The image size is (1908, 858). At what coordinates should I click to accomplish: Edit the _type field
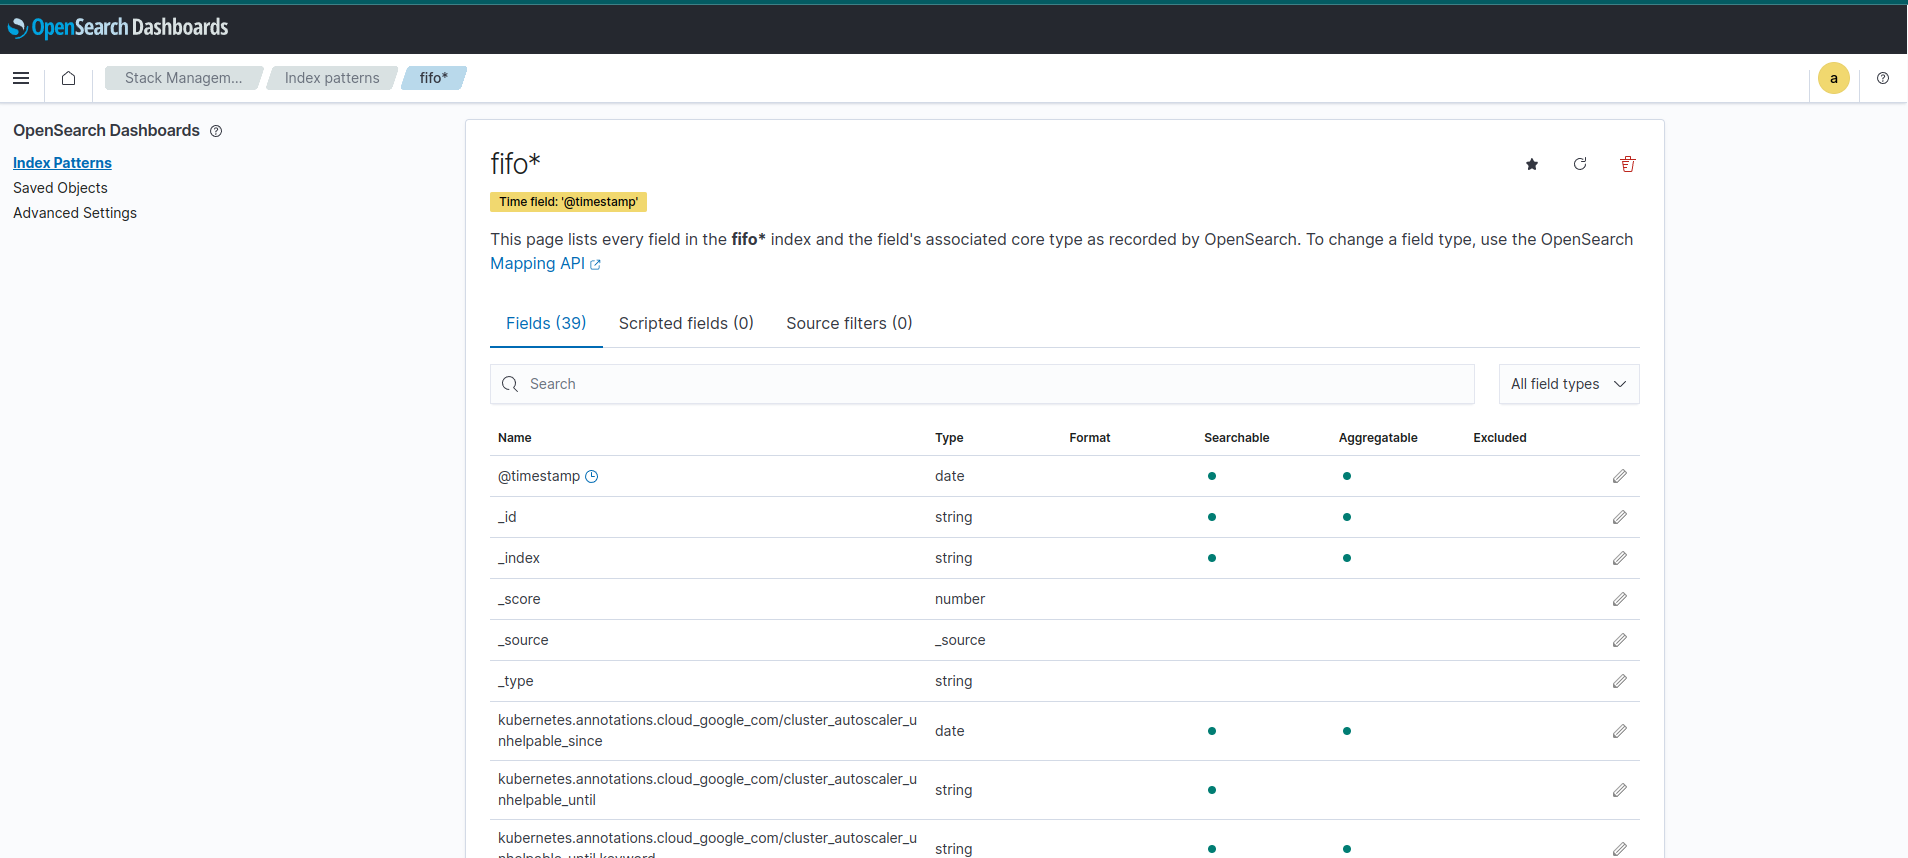(1619, 681)
